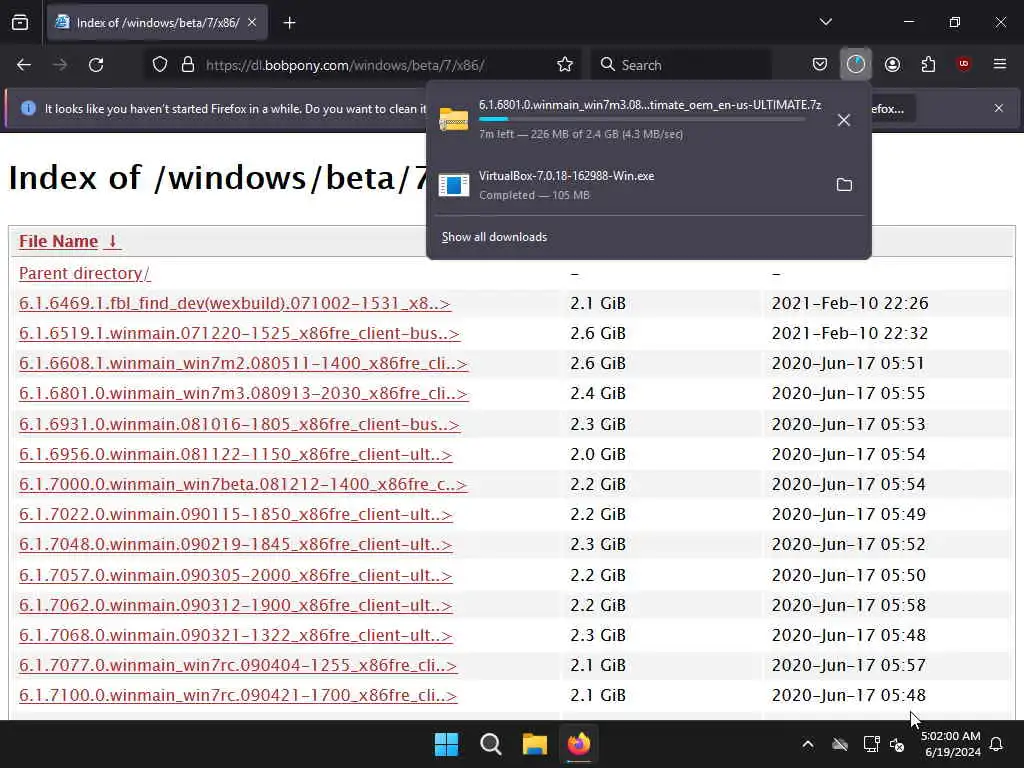Screen dimensions: 1024x768
Task: Download 6.1.6931.0 winmain build
Action: point(239,424)
